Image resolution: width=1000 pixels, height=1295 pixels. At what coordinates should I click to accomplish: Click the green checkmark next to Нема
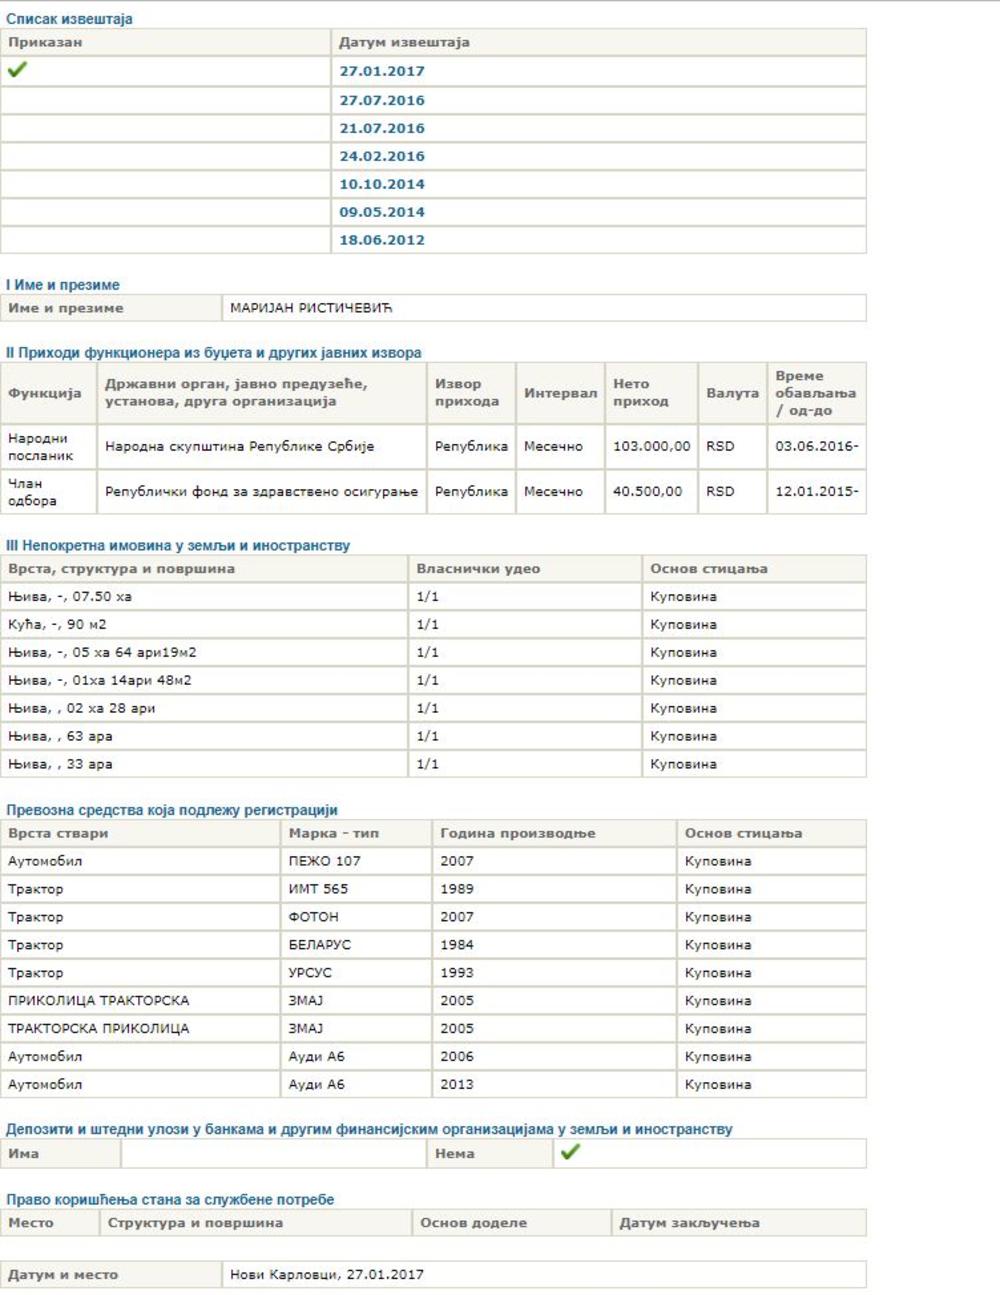click(x=570, y=1152)
